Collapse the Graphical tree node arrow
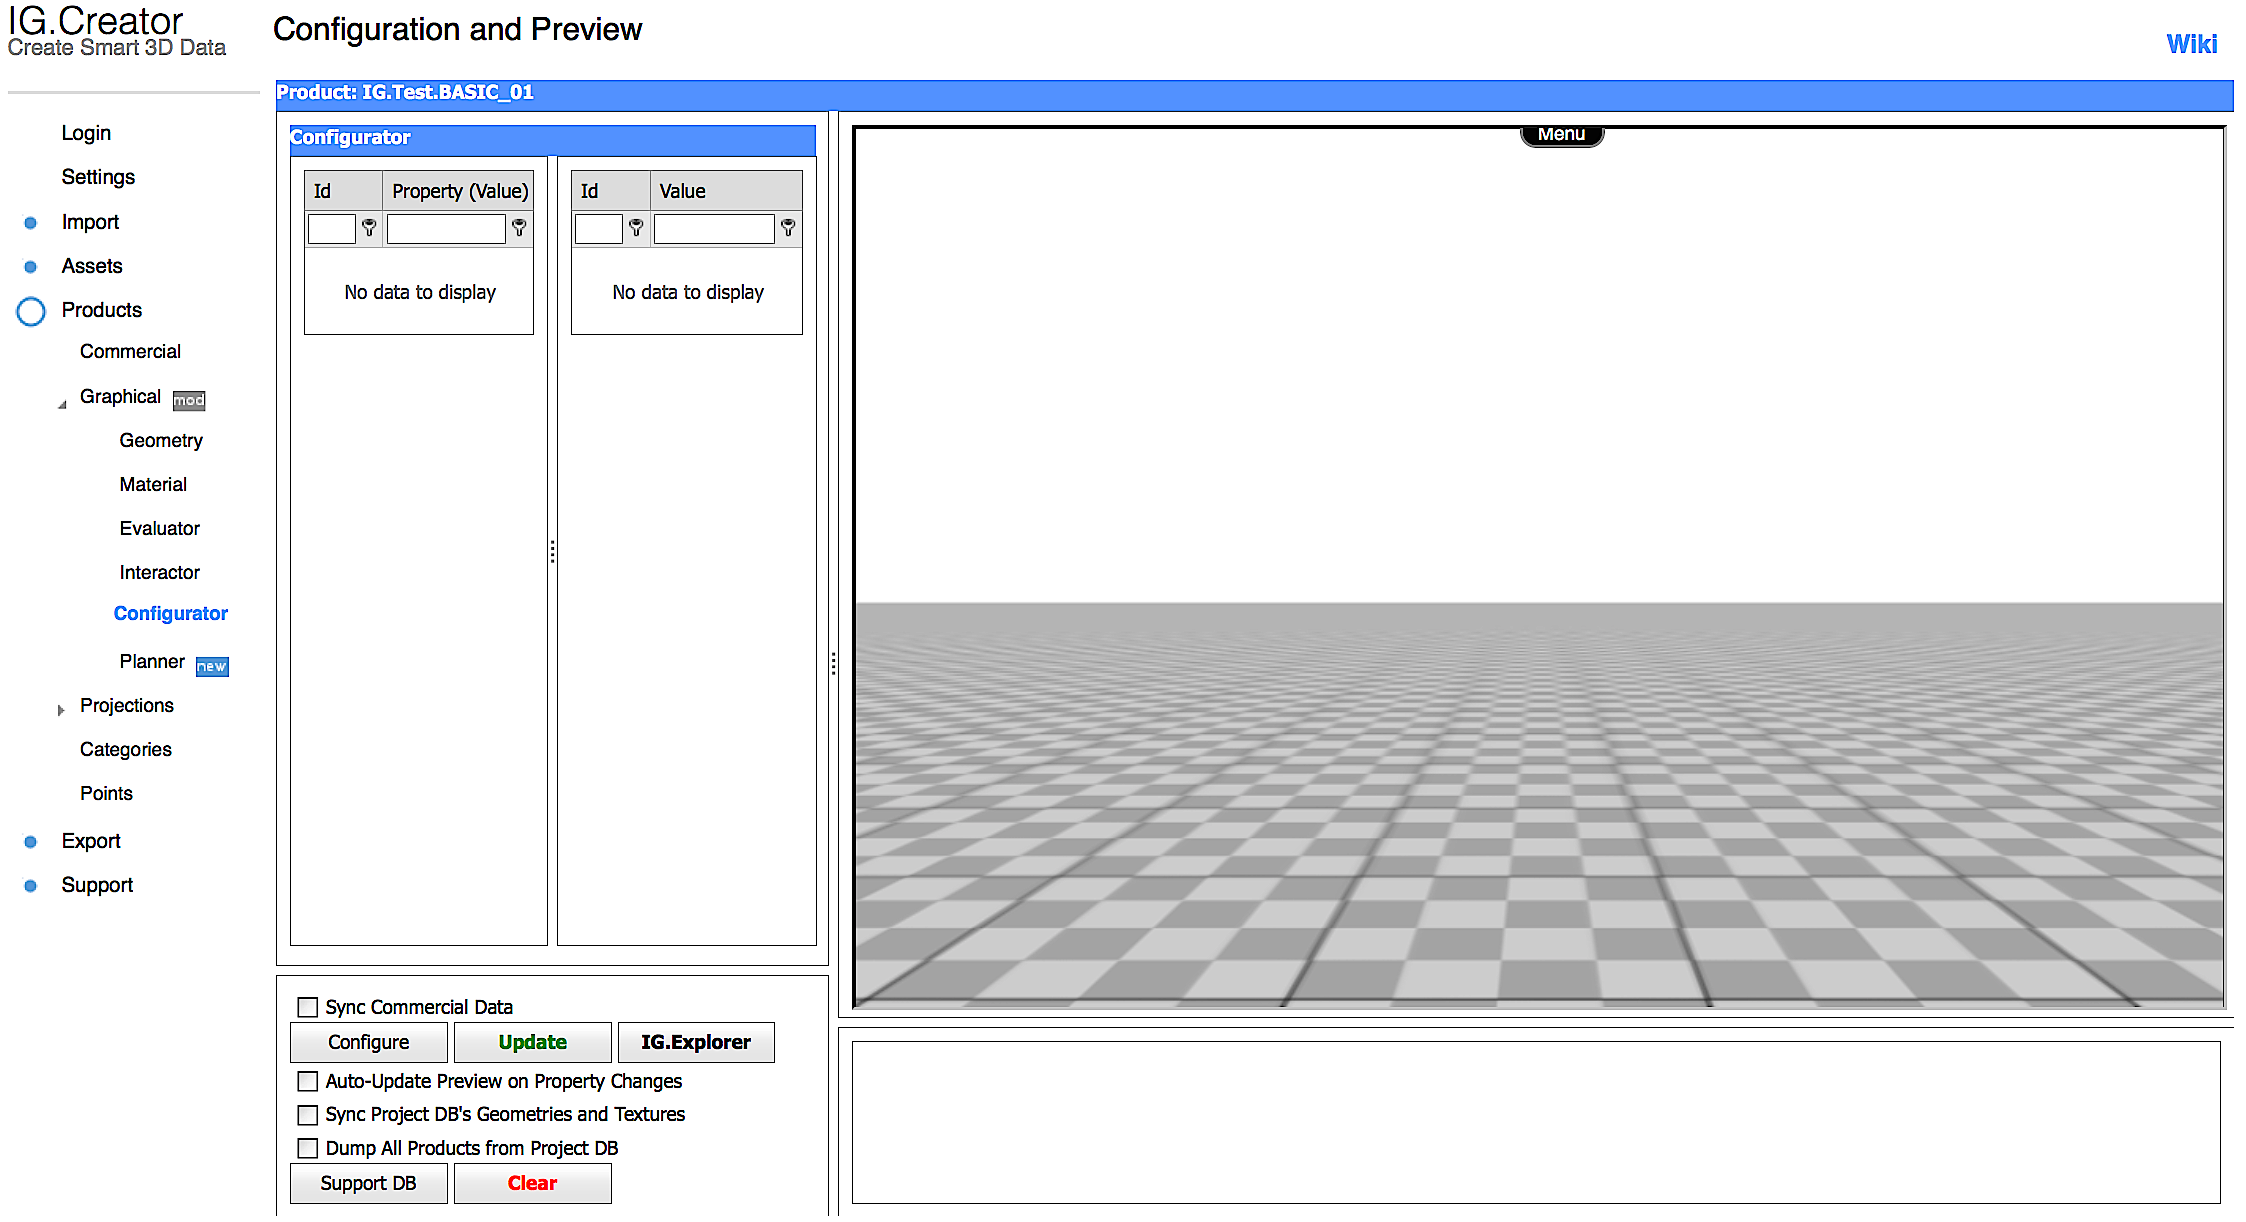2246x1222 pixels. 62,404
